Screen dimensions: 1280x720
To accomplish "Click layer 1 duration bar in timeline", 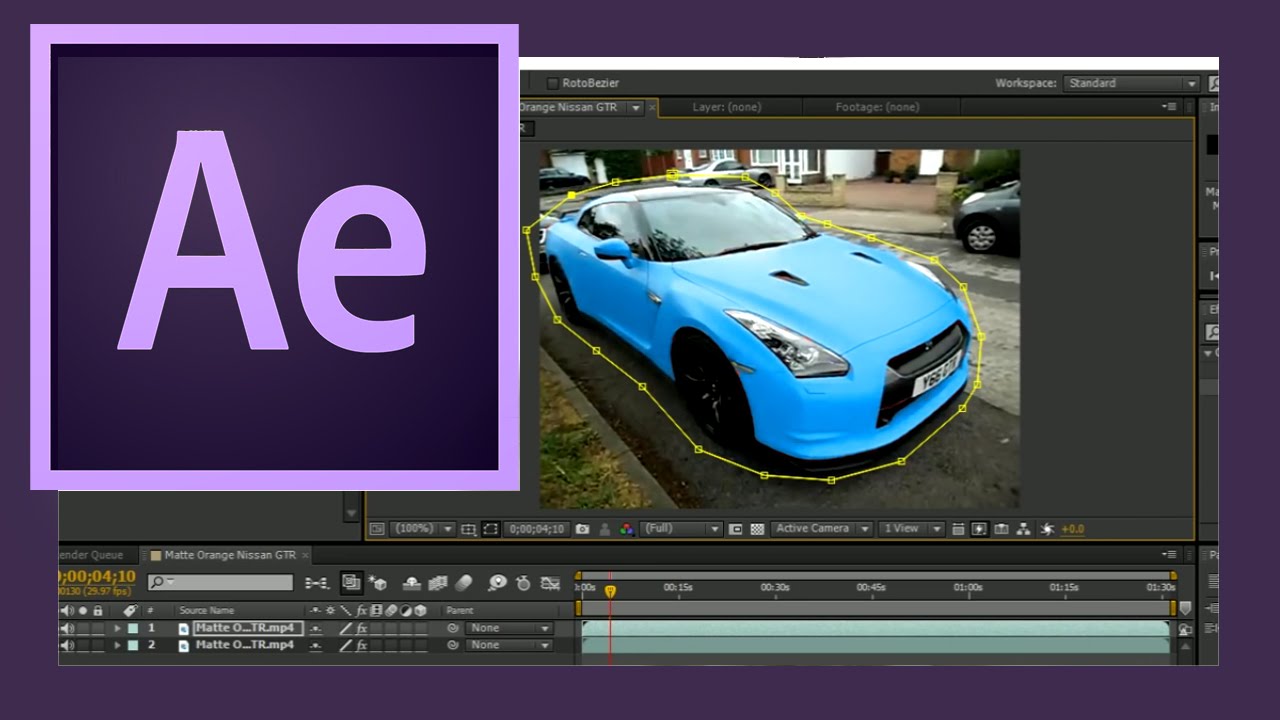I will [875, 628].
